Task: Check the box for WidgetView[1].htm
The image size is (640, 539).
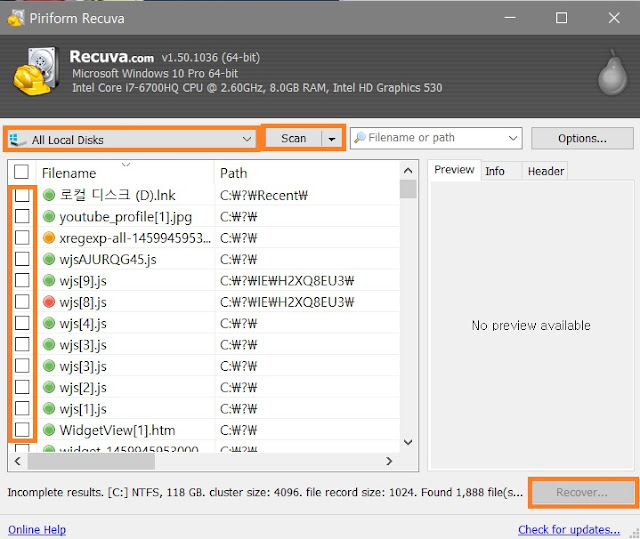Action: [22, 430]
